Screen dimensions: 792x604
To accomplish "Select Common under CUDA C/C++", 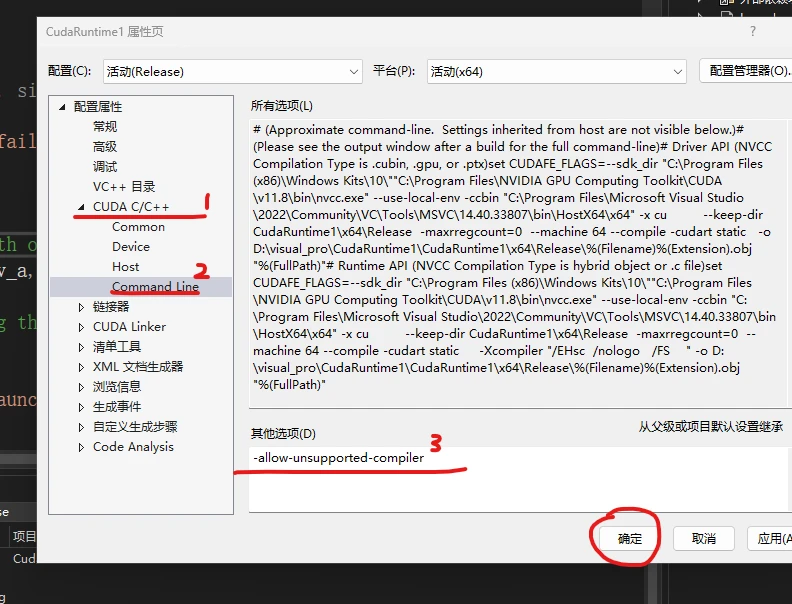I will (138, 227).
